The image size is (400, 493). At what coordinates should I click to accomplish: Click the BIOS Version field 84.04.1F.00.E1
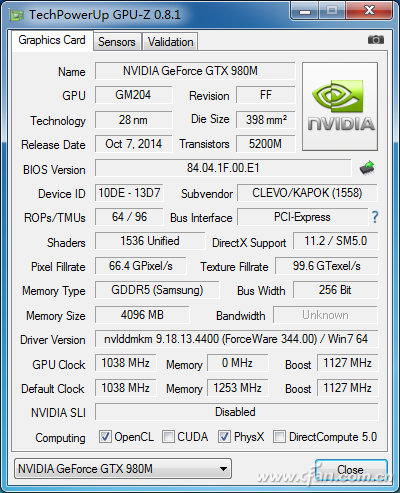click(223, 168)
